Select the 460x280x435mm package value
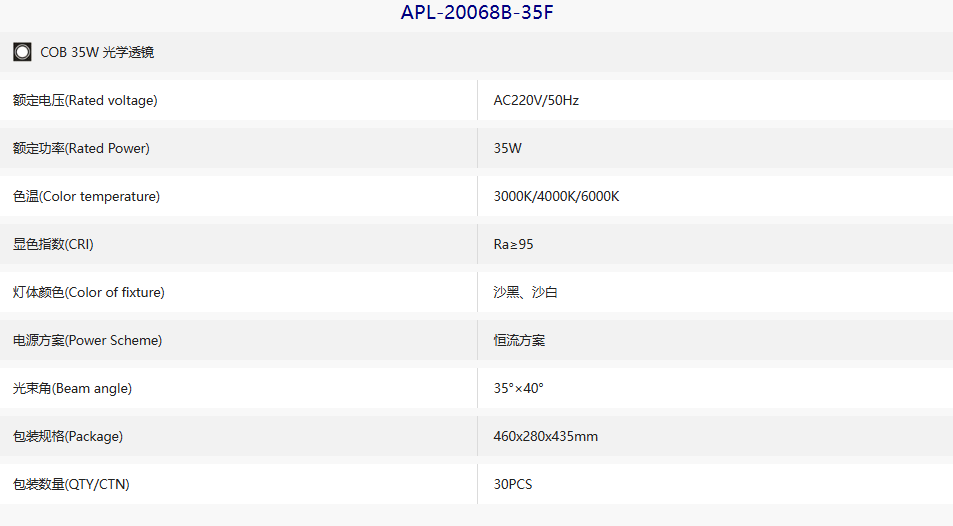Viewport: 953px width, 526px height. coord(546,437)
